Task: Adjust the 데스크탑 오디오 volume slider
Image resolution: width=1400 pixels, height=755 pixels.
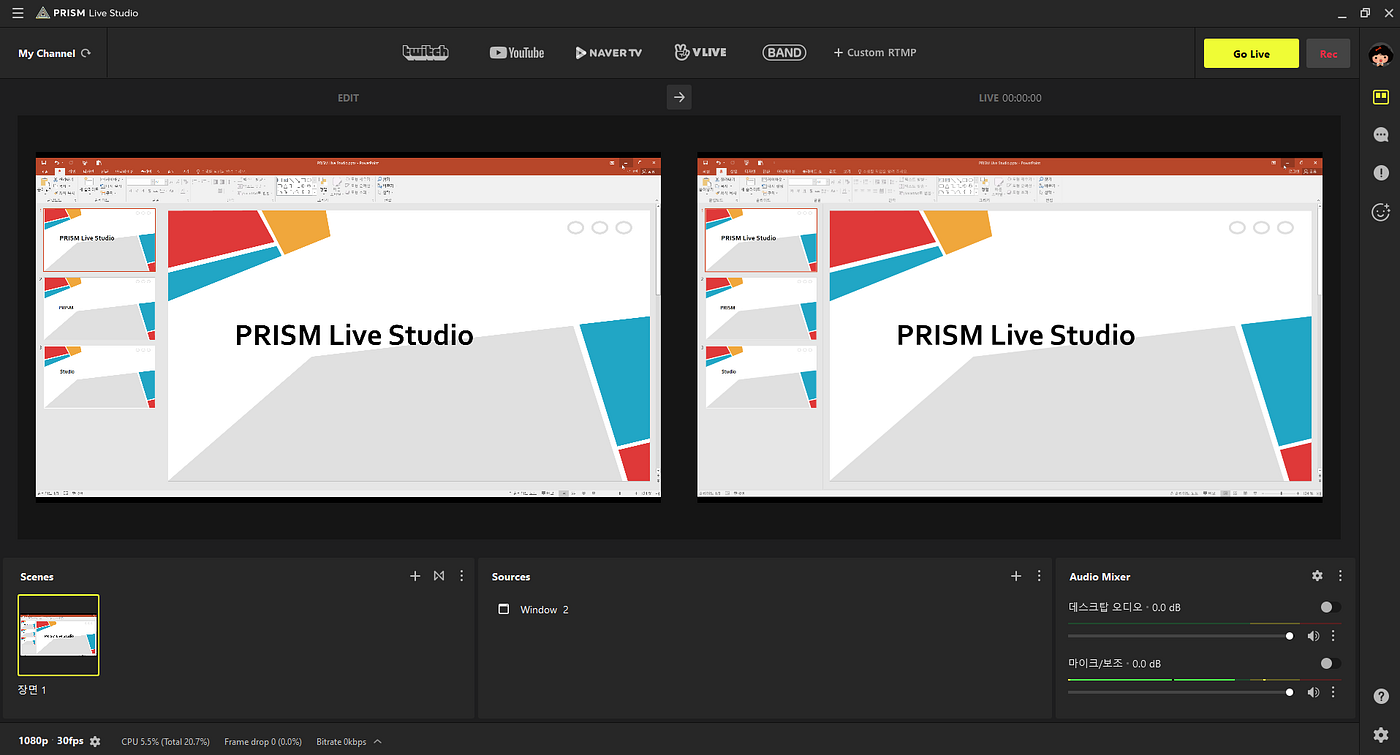Action: pos(1181,636)
